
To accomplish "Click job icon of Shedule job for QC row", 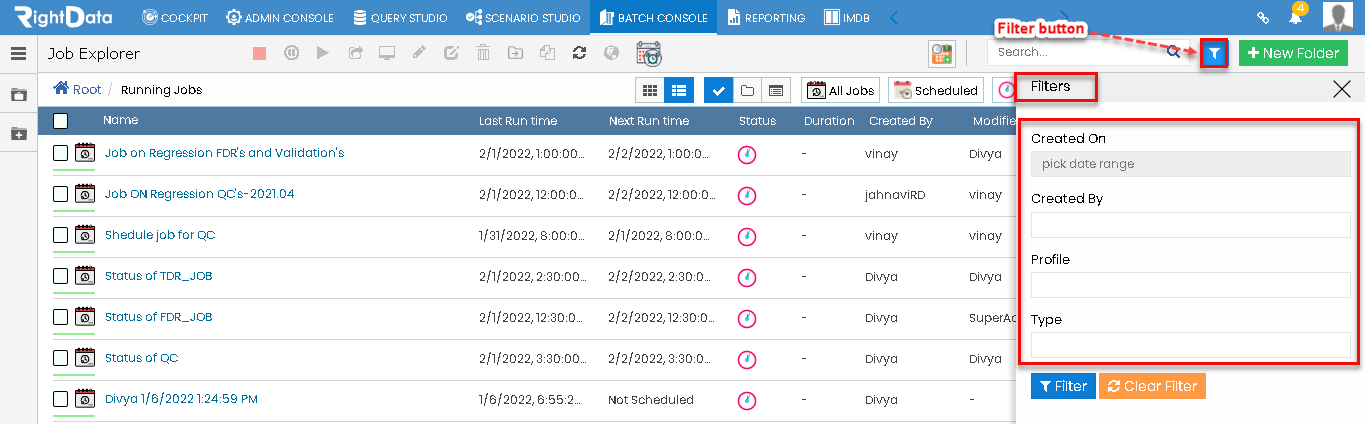I will pos(85,235).
